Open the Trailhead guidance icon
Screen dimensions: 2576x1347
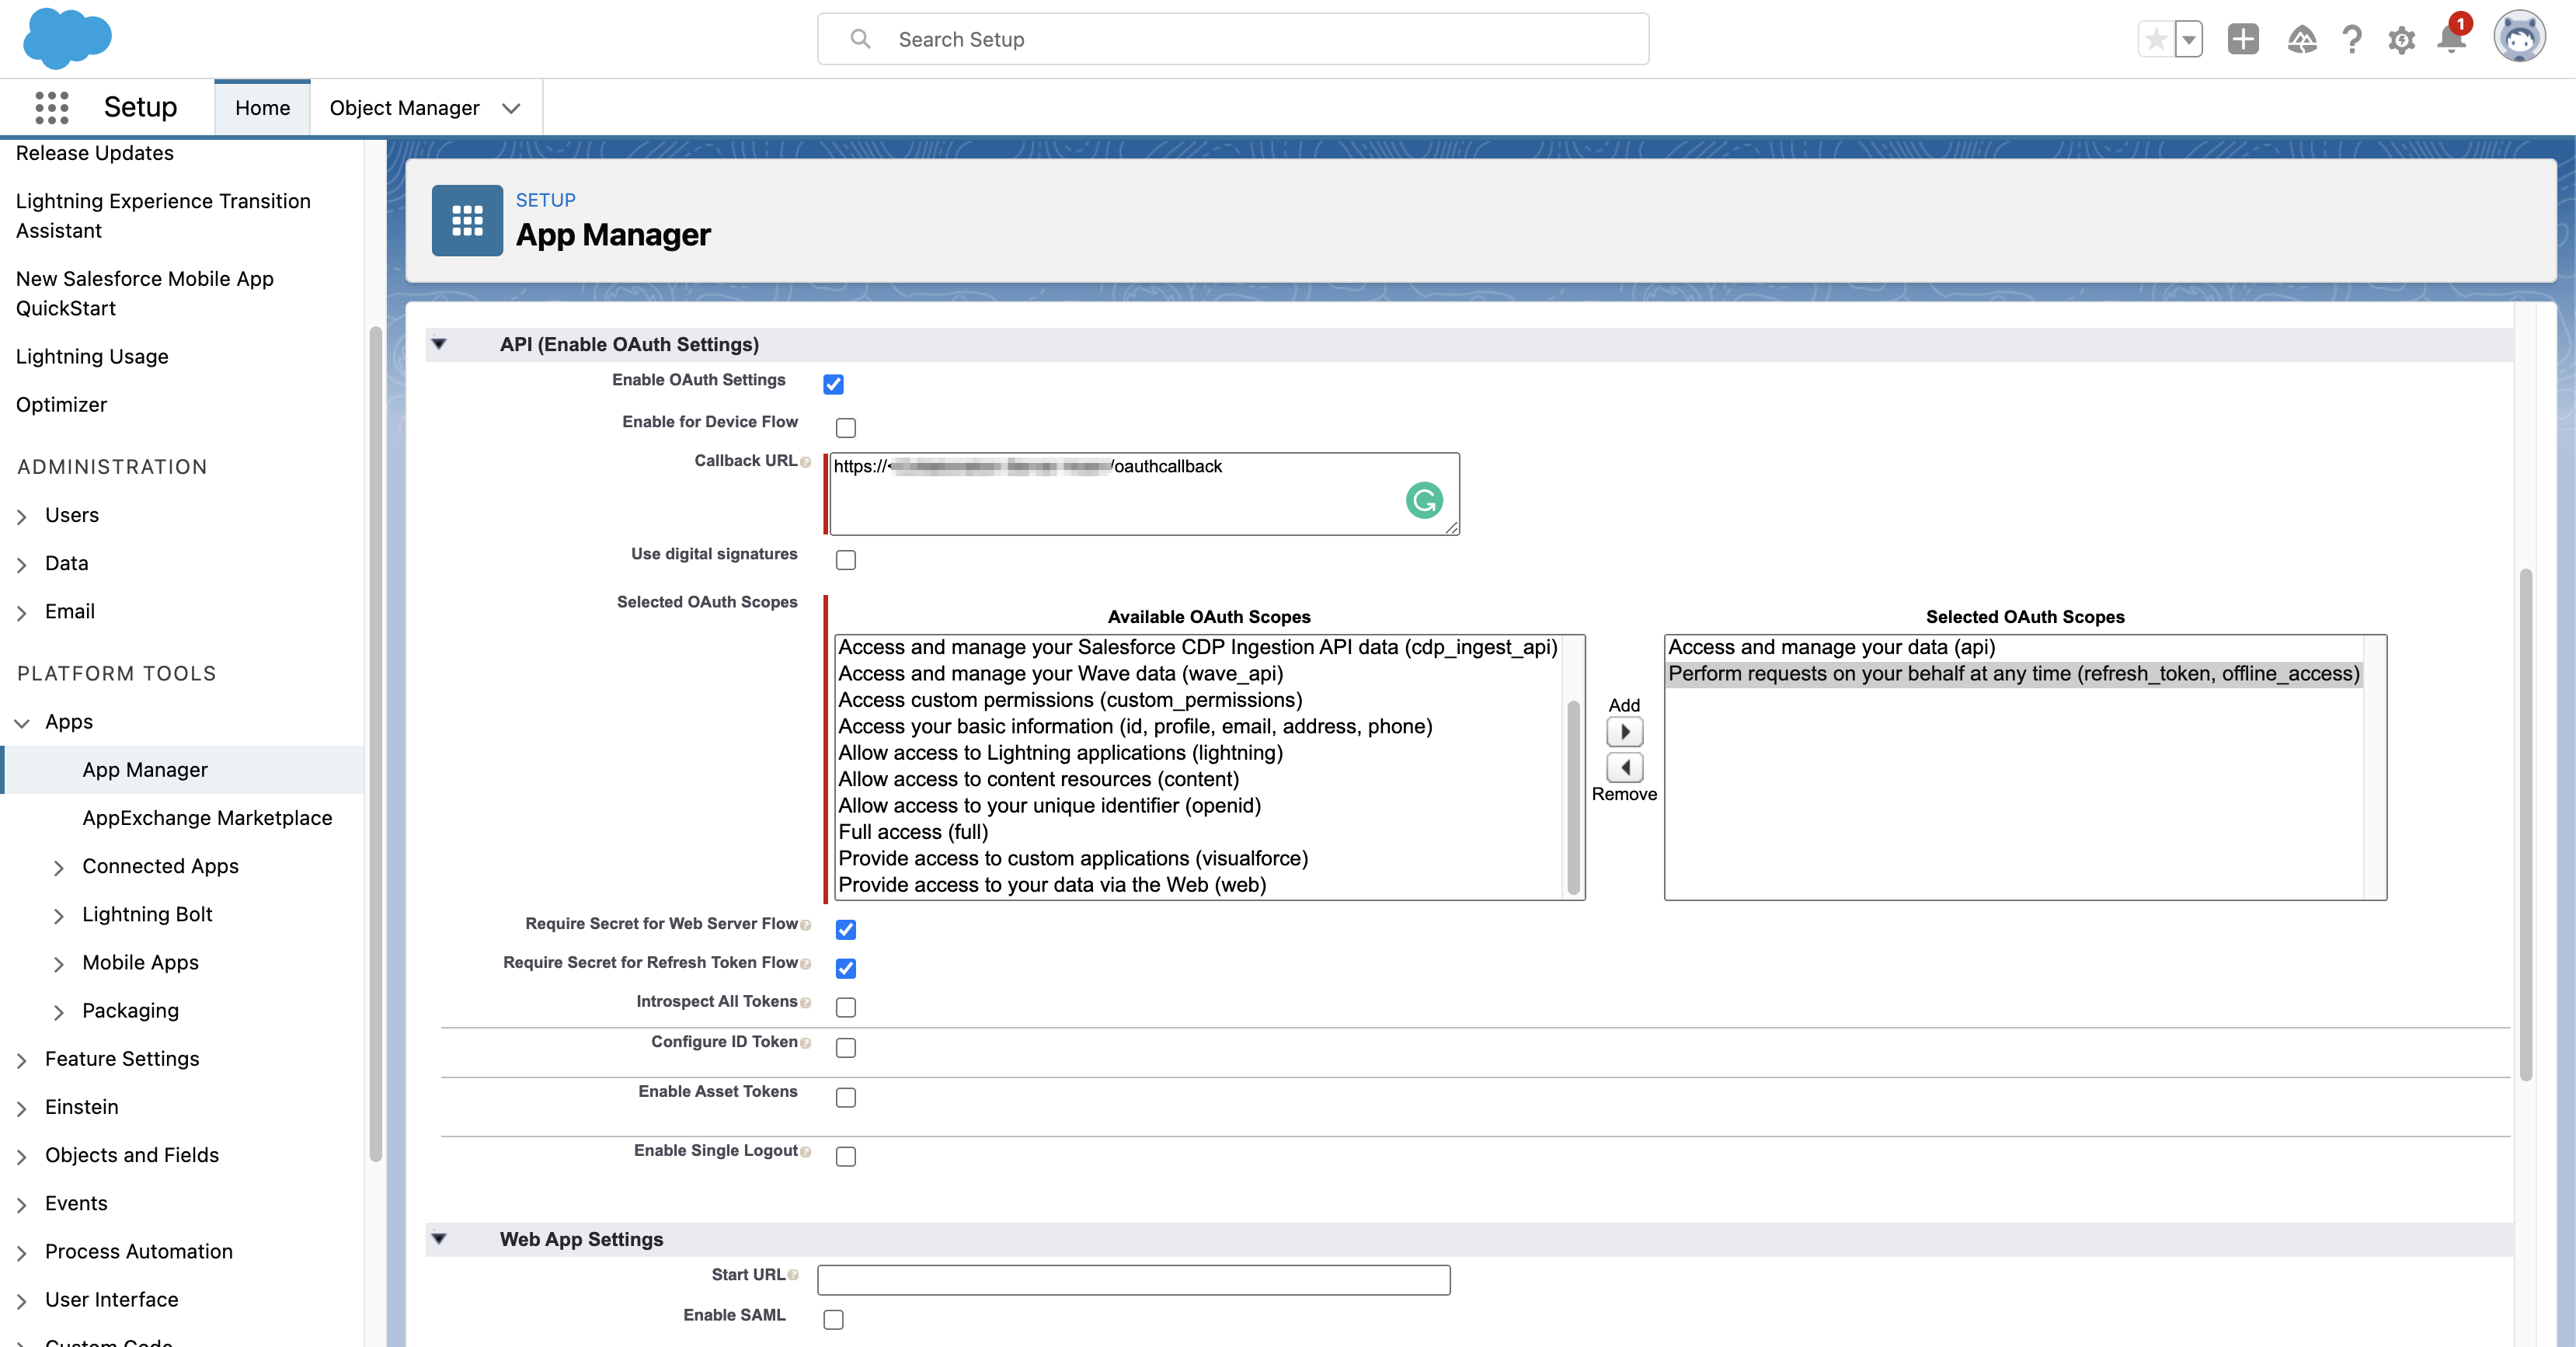2302,40
